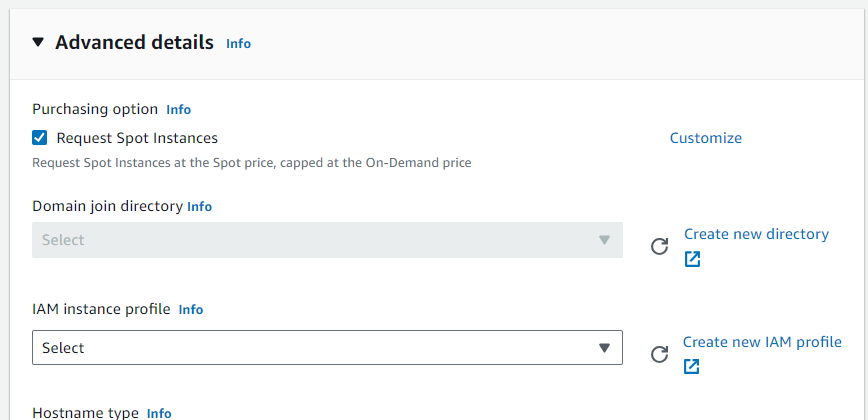Open the Domain join directory Select dropdown
Screen dimensions: 868x420
tap(327, 240)
